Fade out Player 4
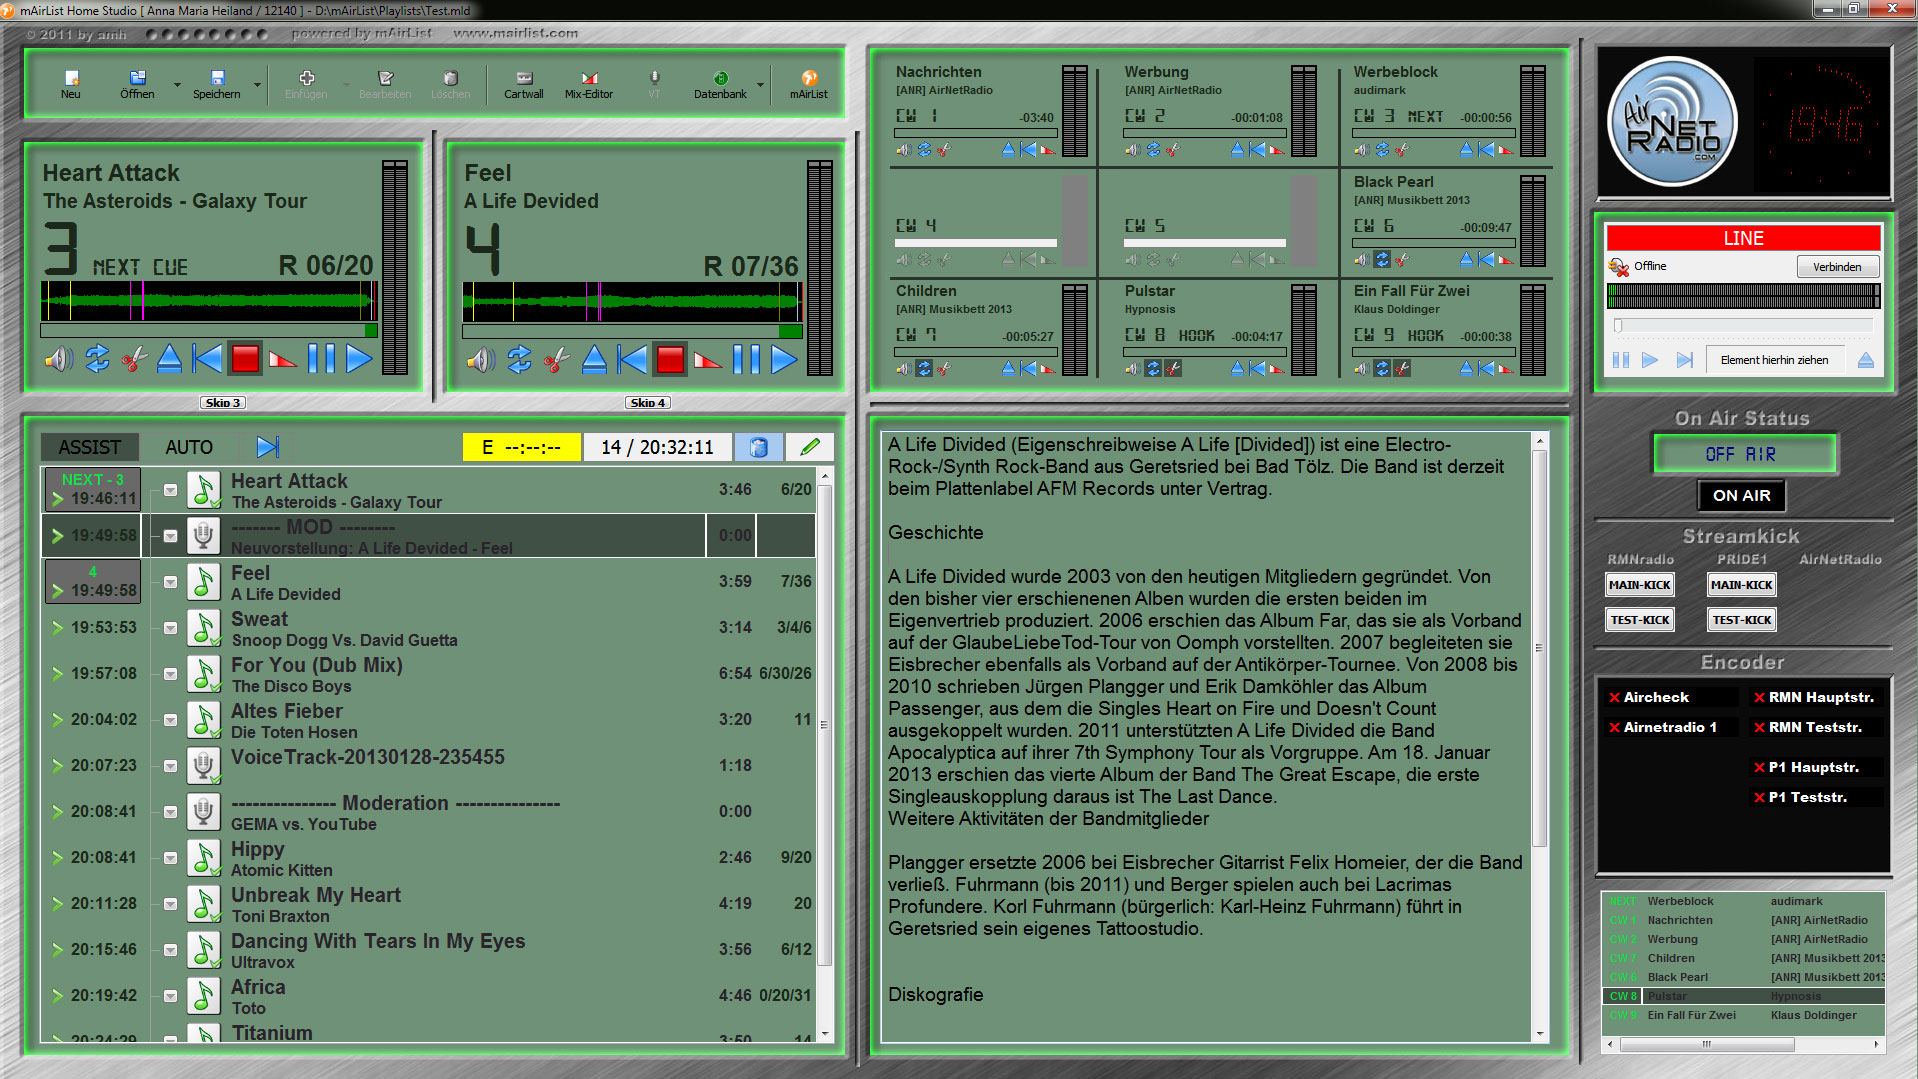The image size is (1918, 1079). pos(708,359)
